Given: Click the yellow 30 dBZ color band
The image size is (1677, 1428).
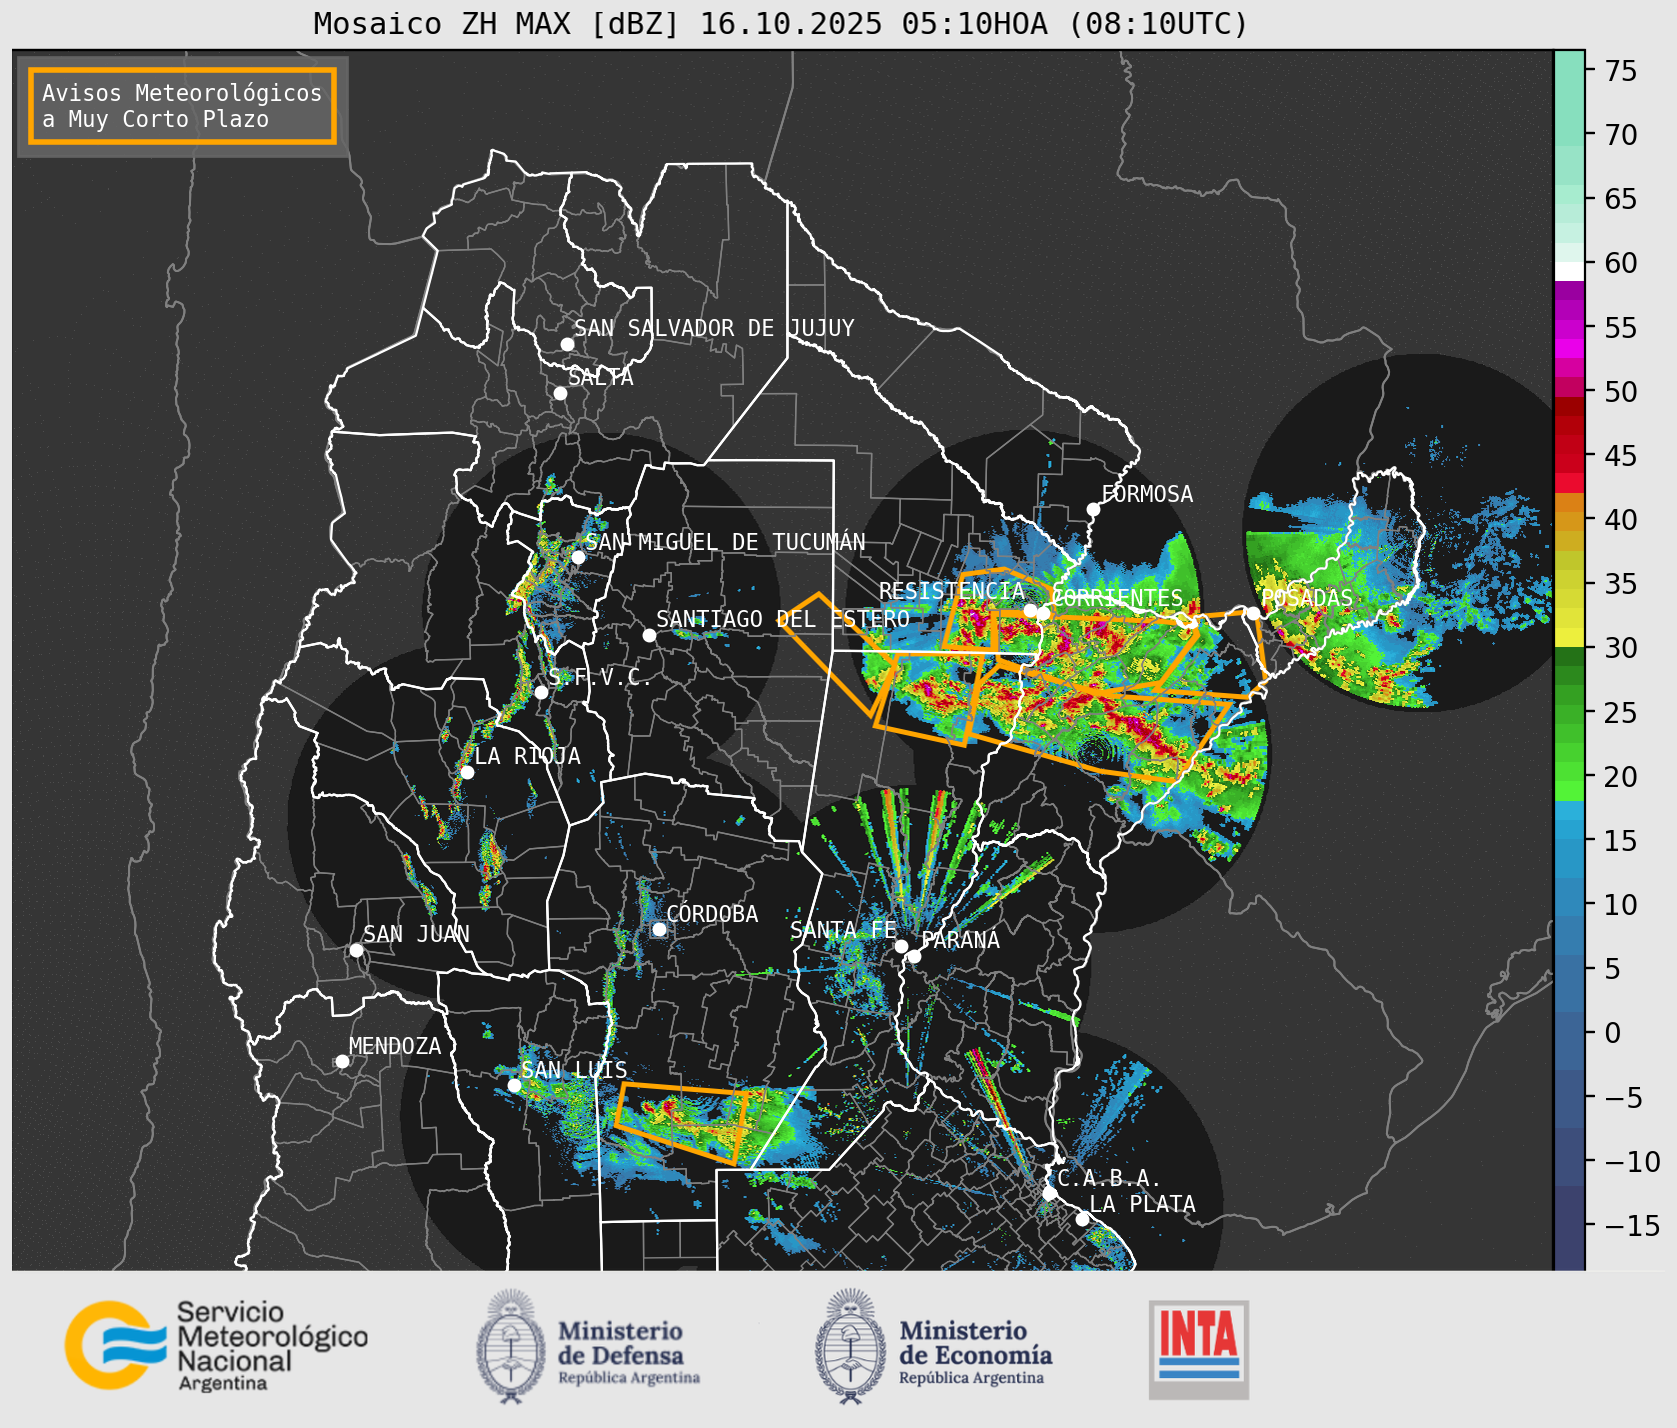Looking at the screenshot, I should click(x=1569, y=637).
